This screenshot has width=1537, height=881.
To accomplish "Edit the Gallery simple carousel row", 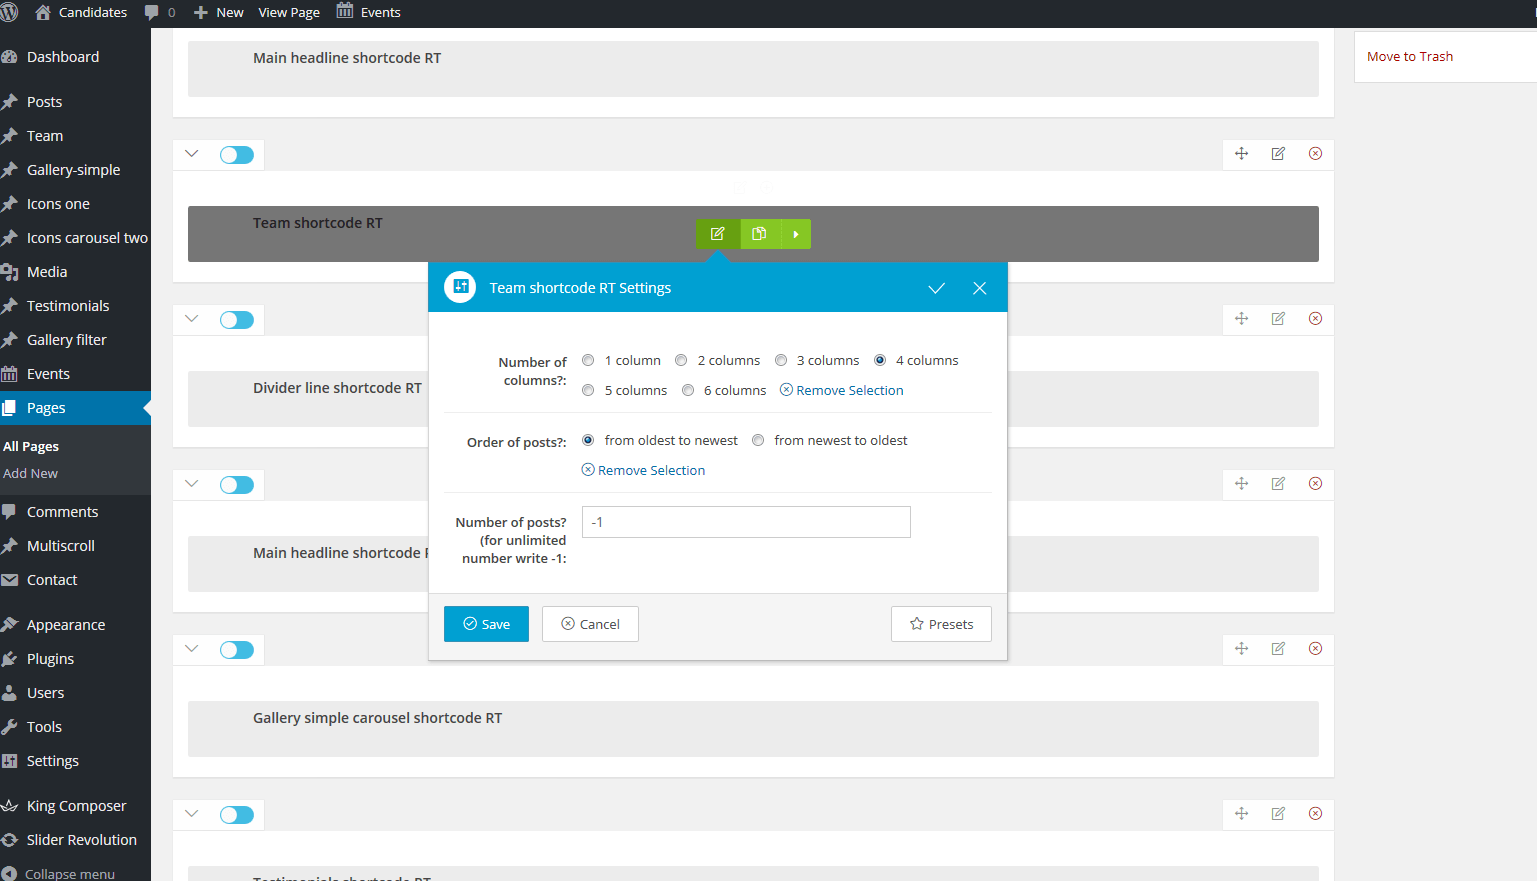I will [x=1278, y=649].
